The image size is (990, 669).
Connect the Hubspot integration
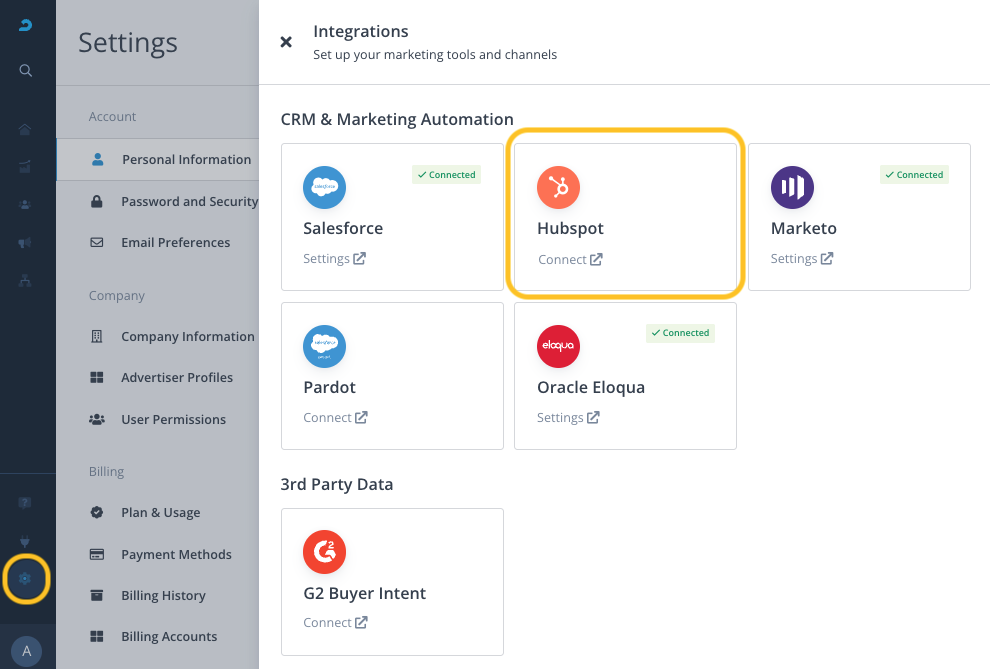(569, 259)
